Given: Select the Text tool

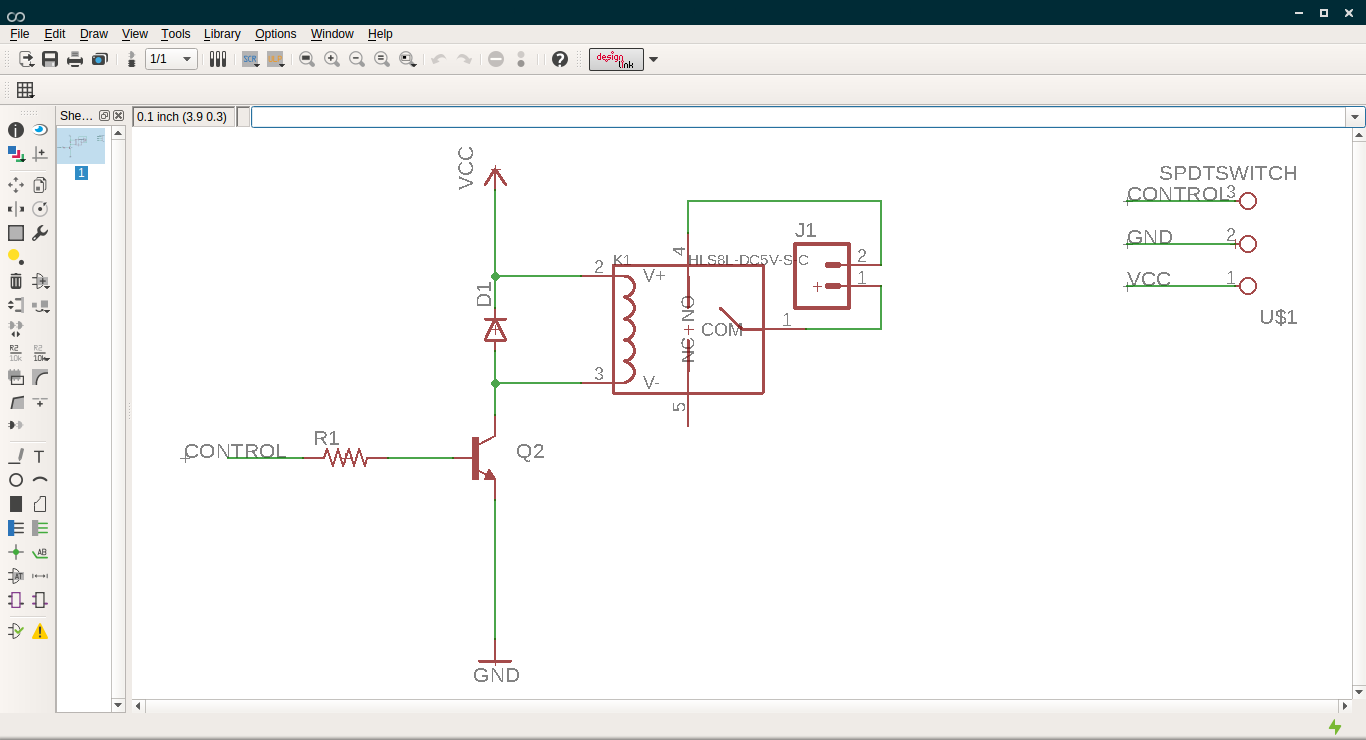Looking at the screenshot, I should pyautogui.click(x=40, y=456).
